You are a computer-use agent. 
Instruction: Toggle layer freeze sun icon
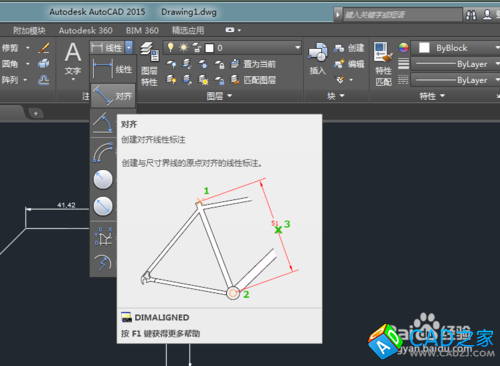click(183, 48)
